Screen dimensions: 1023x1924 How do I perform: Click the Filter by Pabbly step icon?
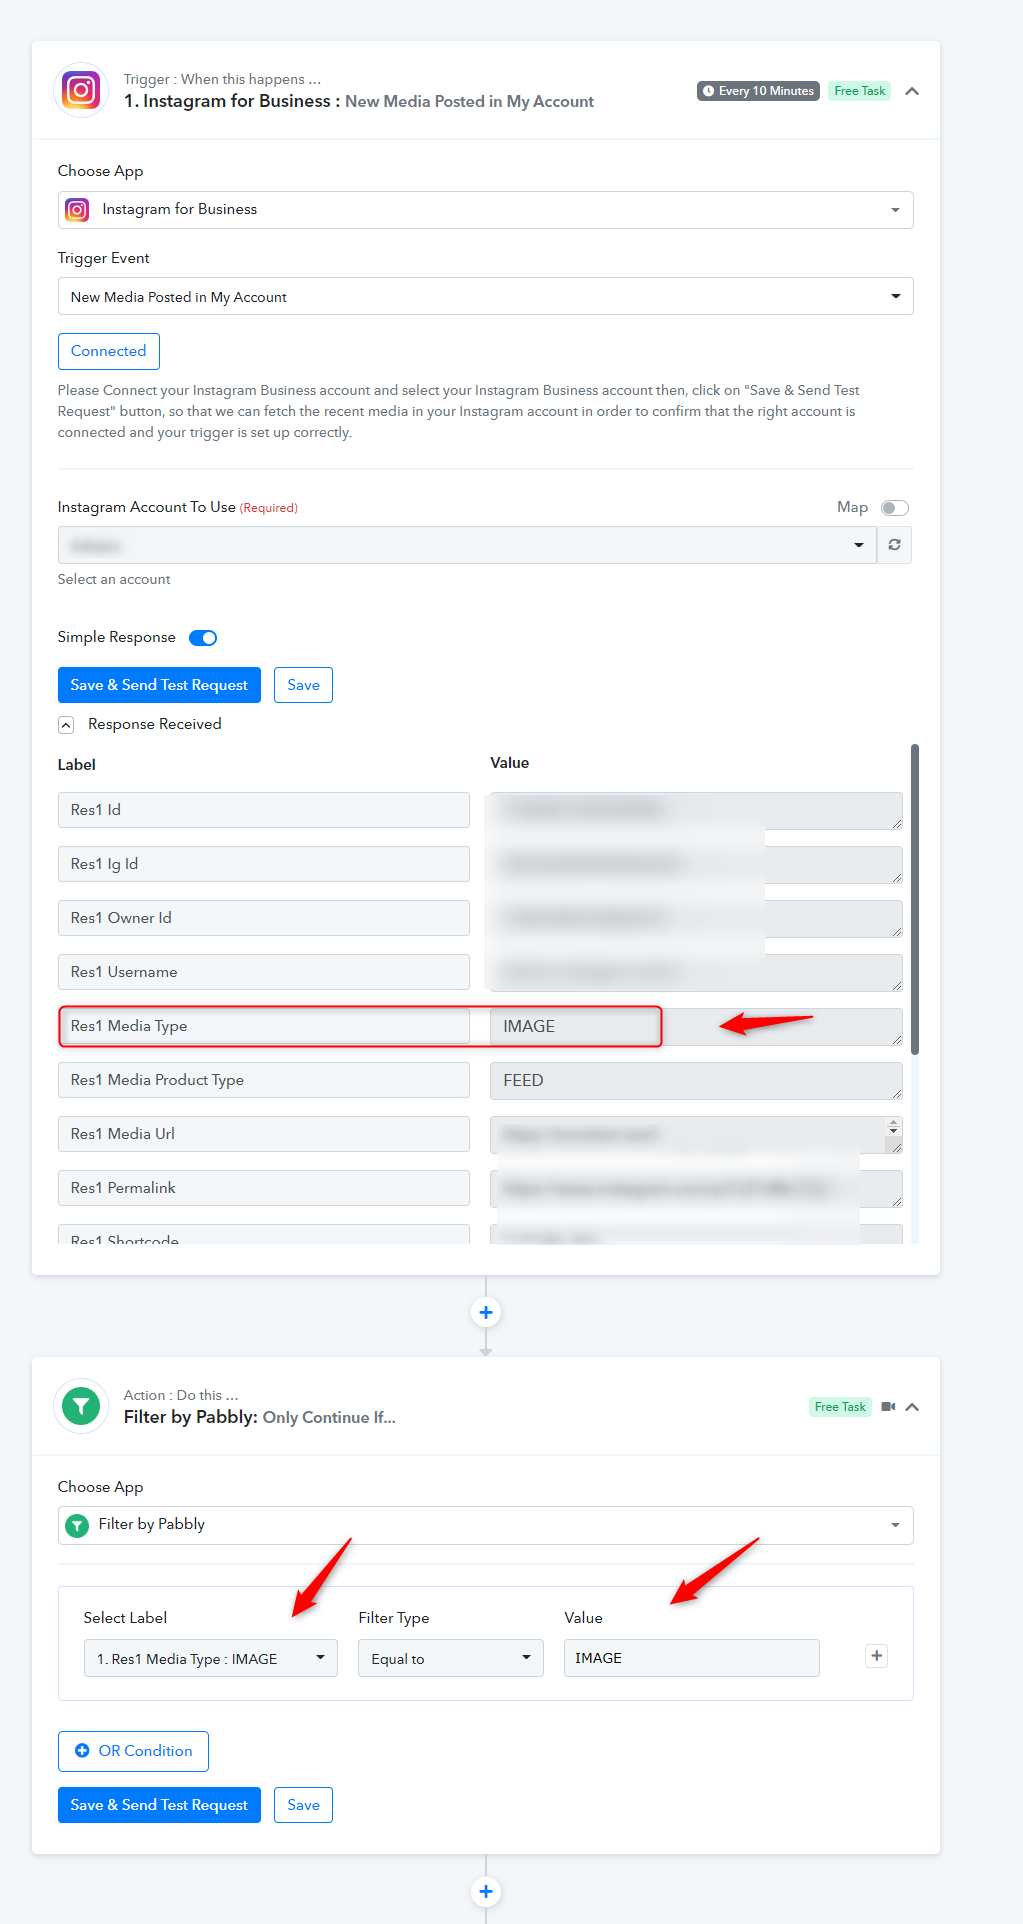point(81,1407)
